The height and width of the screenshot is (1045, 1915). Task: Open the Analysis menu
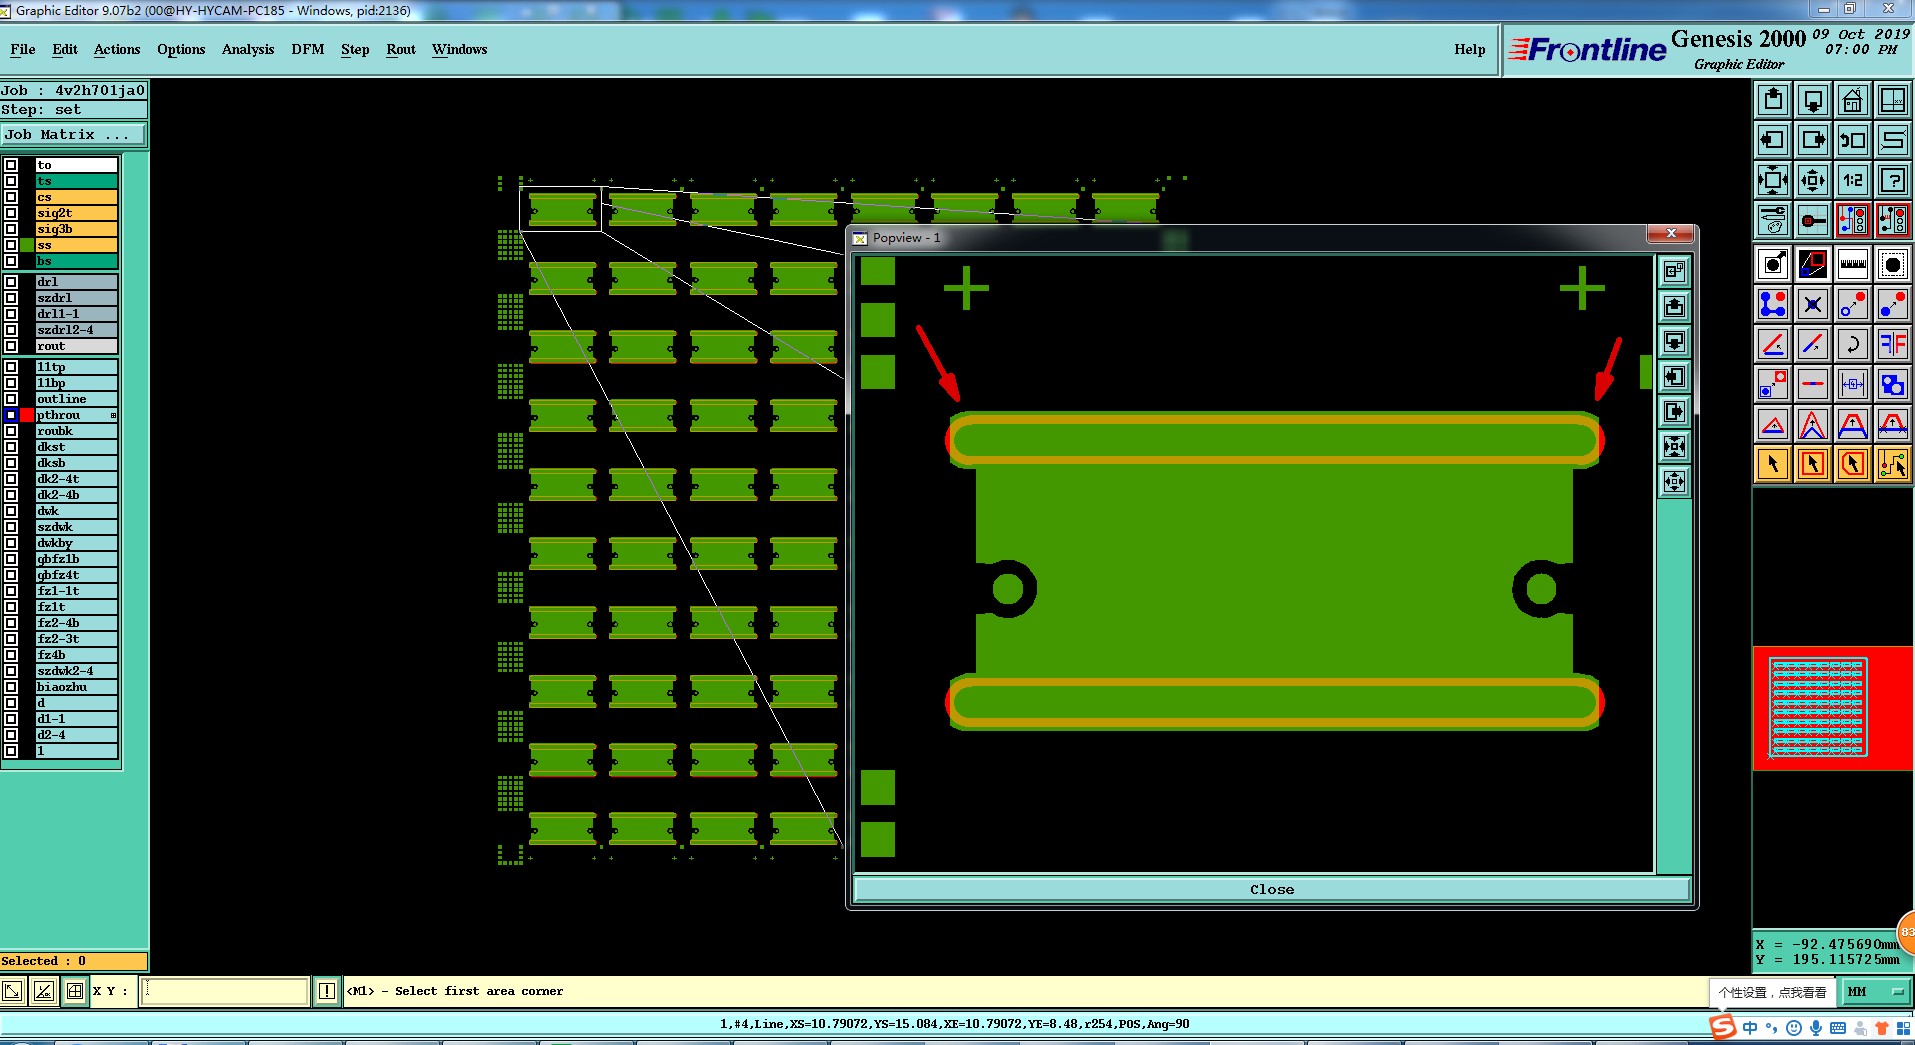pyautogui.click(x=248, y=49)
